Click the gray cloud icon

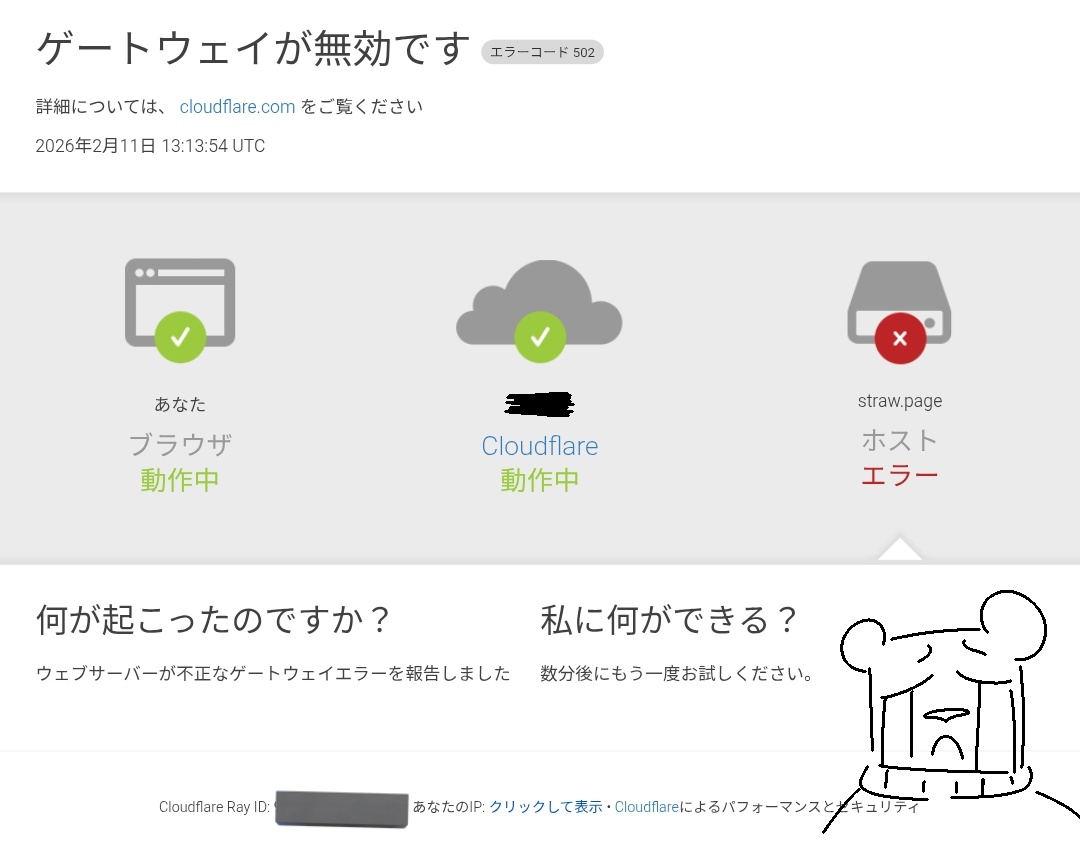tap(539, 303)
